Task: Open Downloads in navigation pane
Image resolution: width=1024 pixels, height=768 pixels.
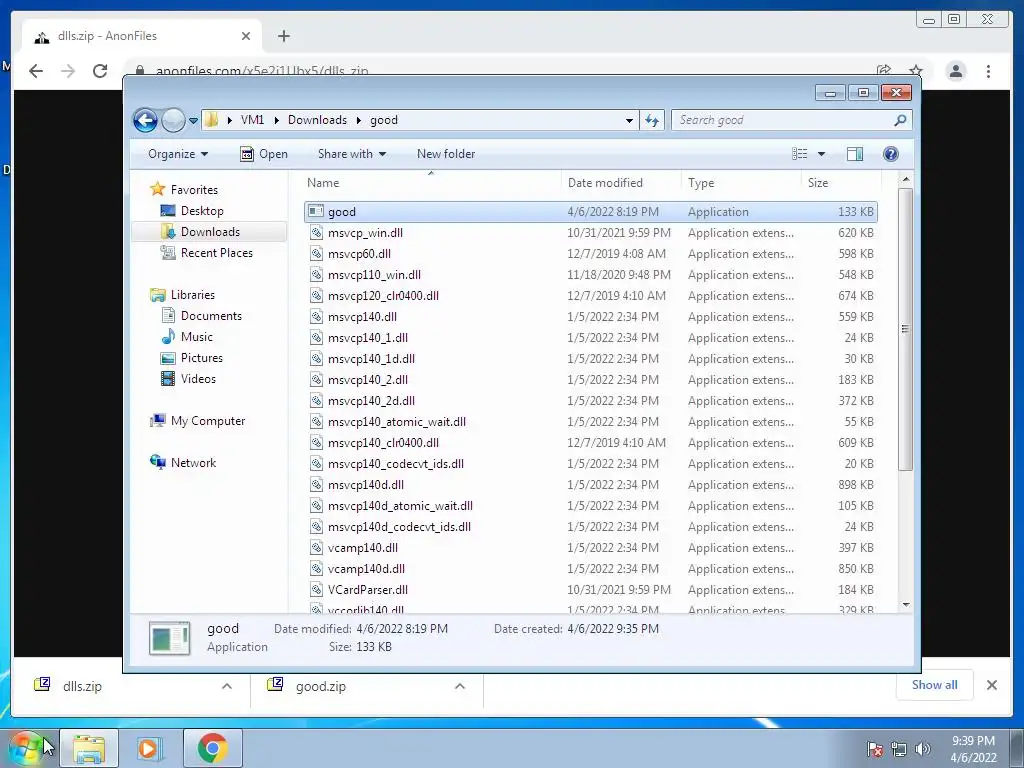Action: 210,232
